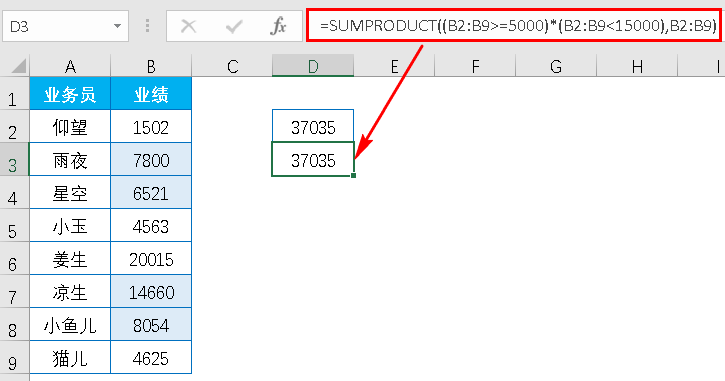Select row 9 header
Screen dimensions: 725x381
[14, 357]
